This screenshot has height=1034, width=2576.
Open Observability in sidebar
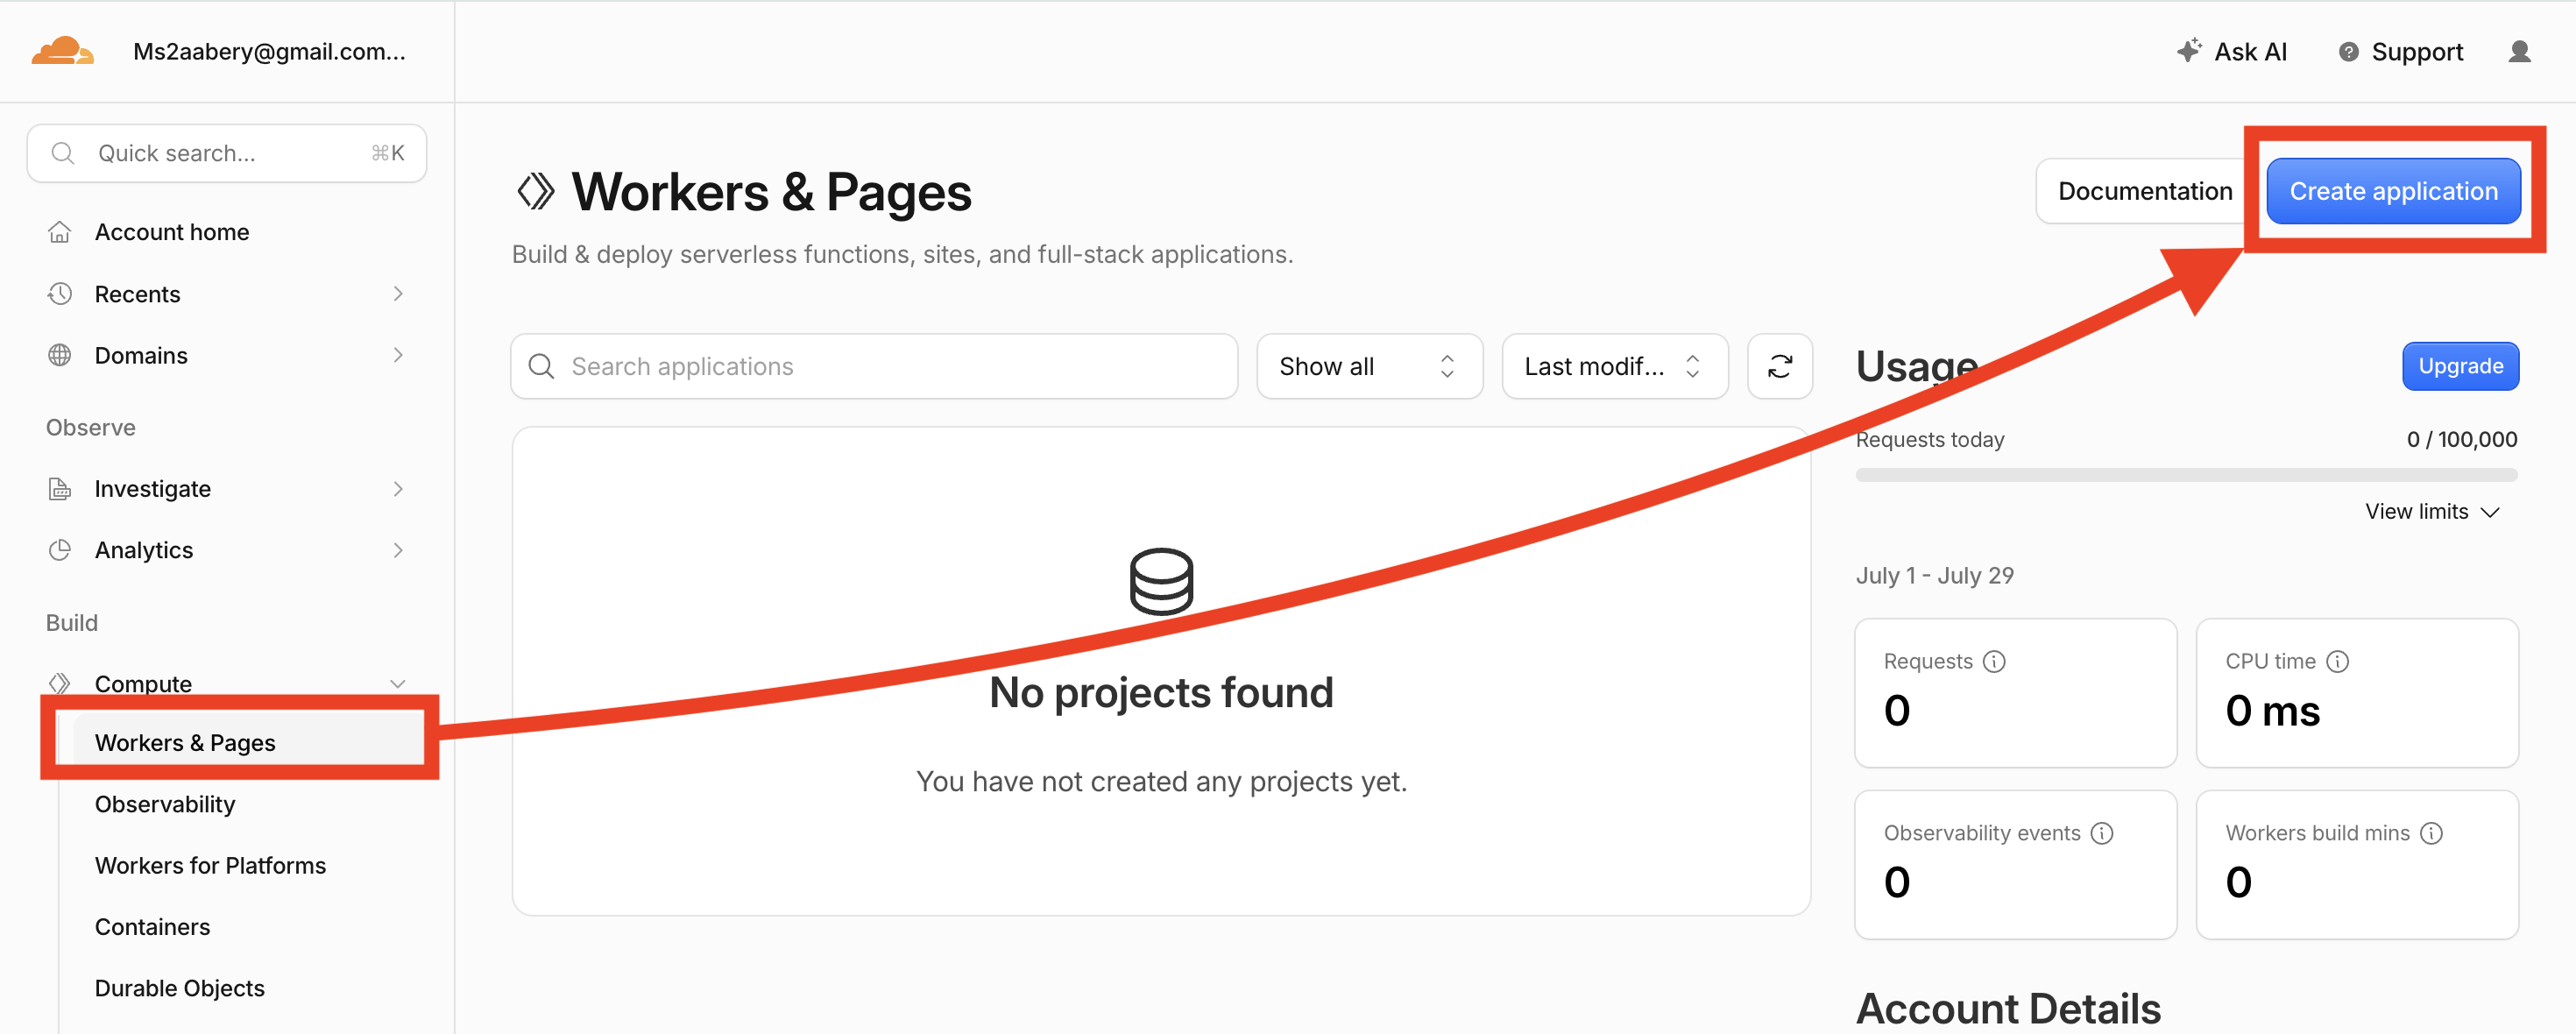point(165,804)
